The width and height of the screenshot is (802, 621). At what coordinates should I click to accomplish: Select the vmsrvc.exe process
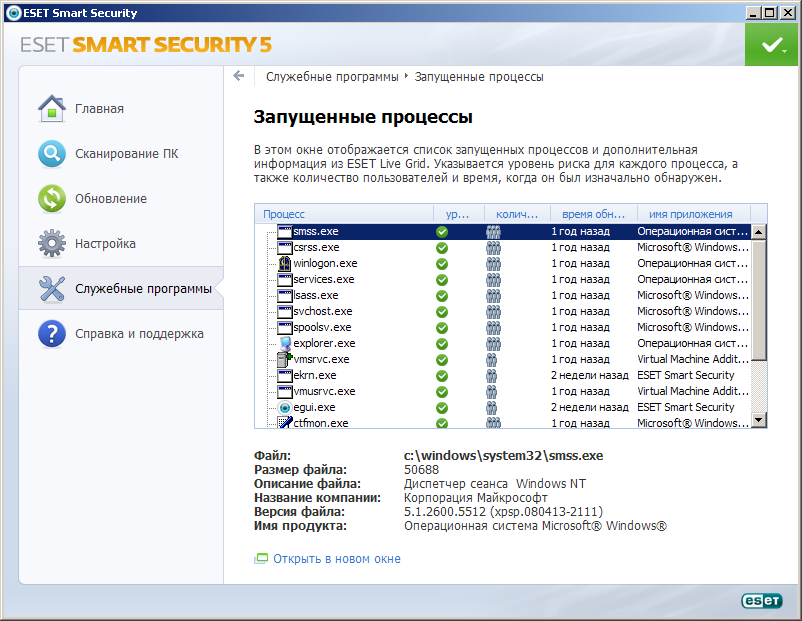[503, 359]
